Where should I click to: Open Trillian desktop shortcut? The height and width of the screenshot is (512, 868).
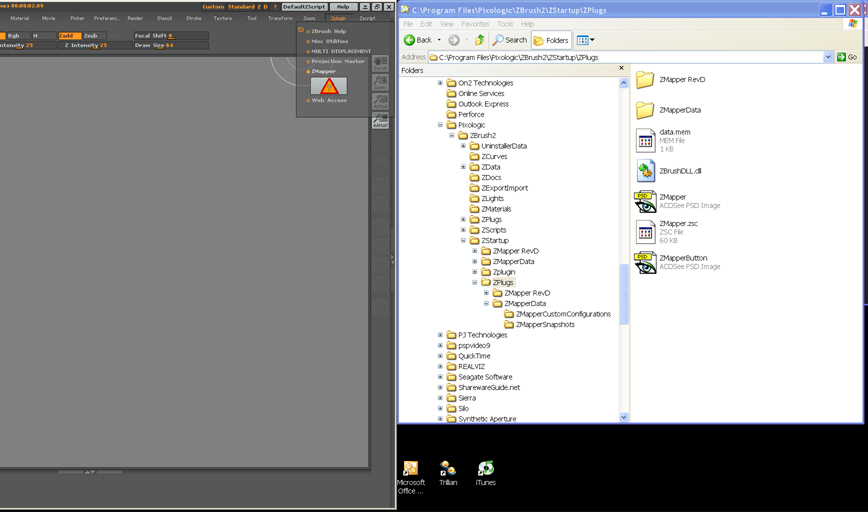pos(448,474)
